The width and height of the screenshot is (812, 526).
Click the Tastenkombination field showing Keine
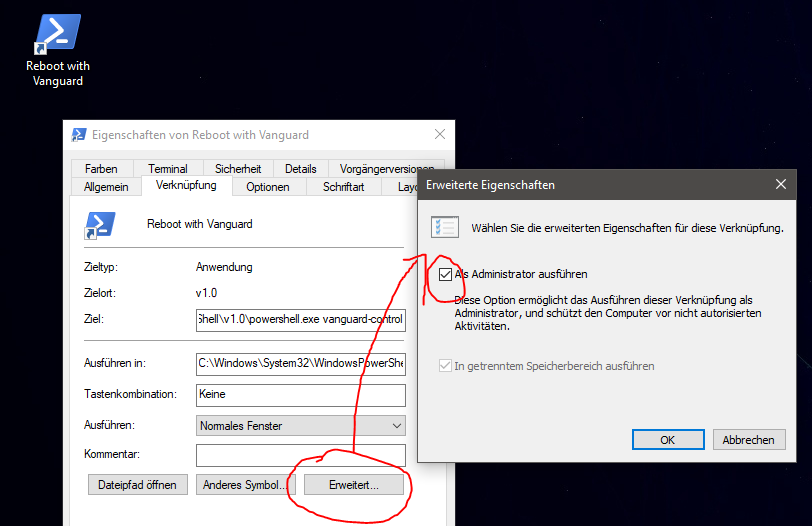click(x=300, y=394)
